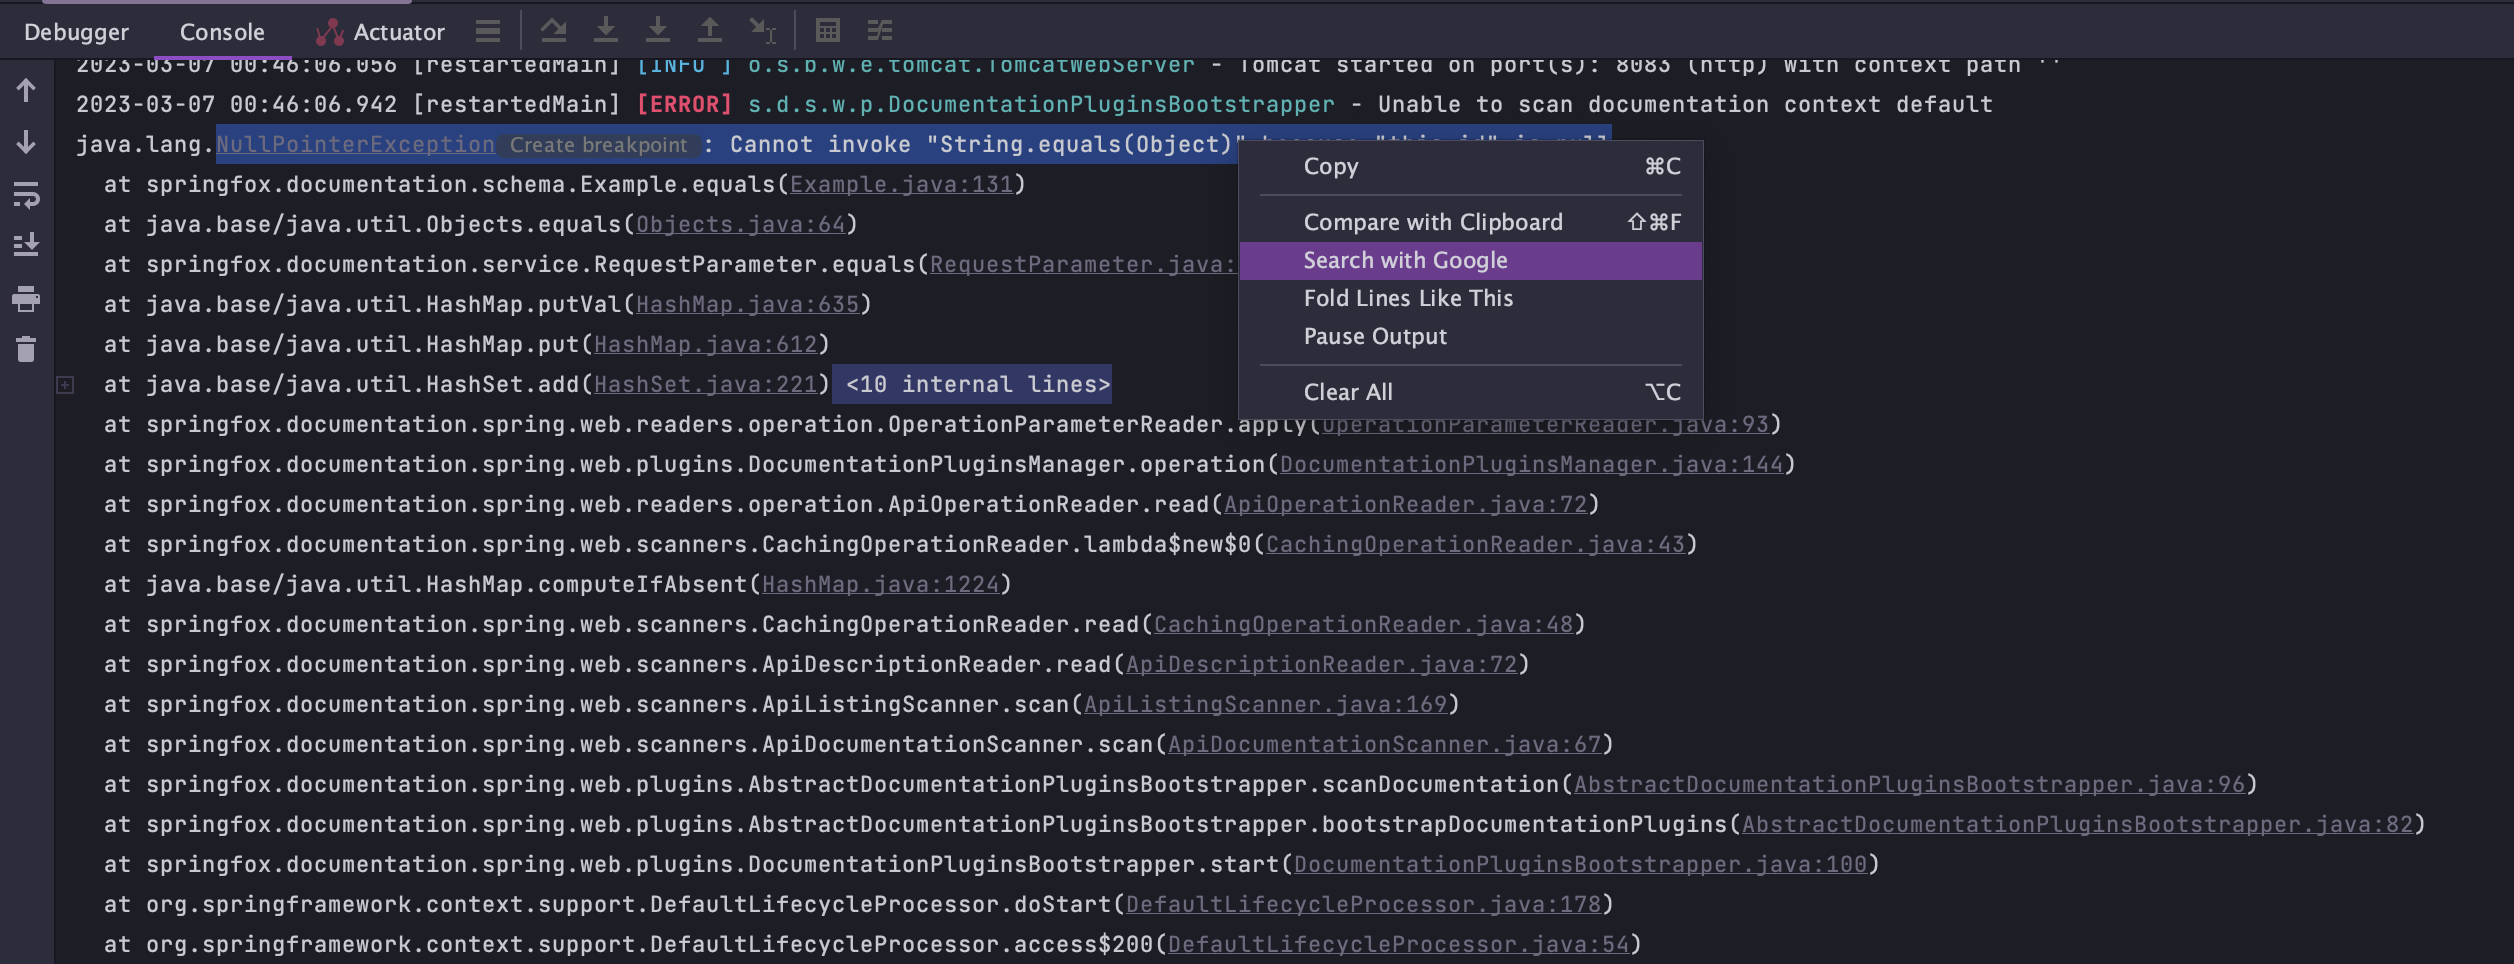Screen dimensions: 2514x964
Task: Open the ApiDescriptionReader.java:72 link
Action: [1322, 665]
